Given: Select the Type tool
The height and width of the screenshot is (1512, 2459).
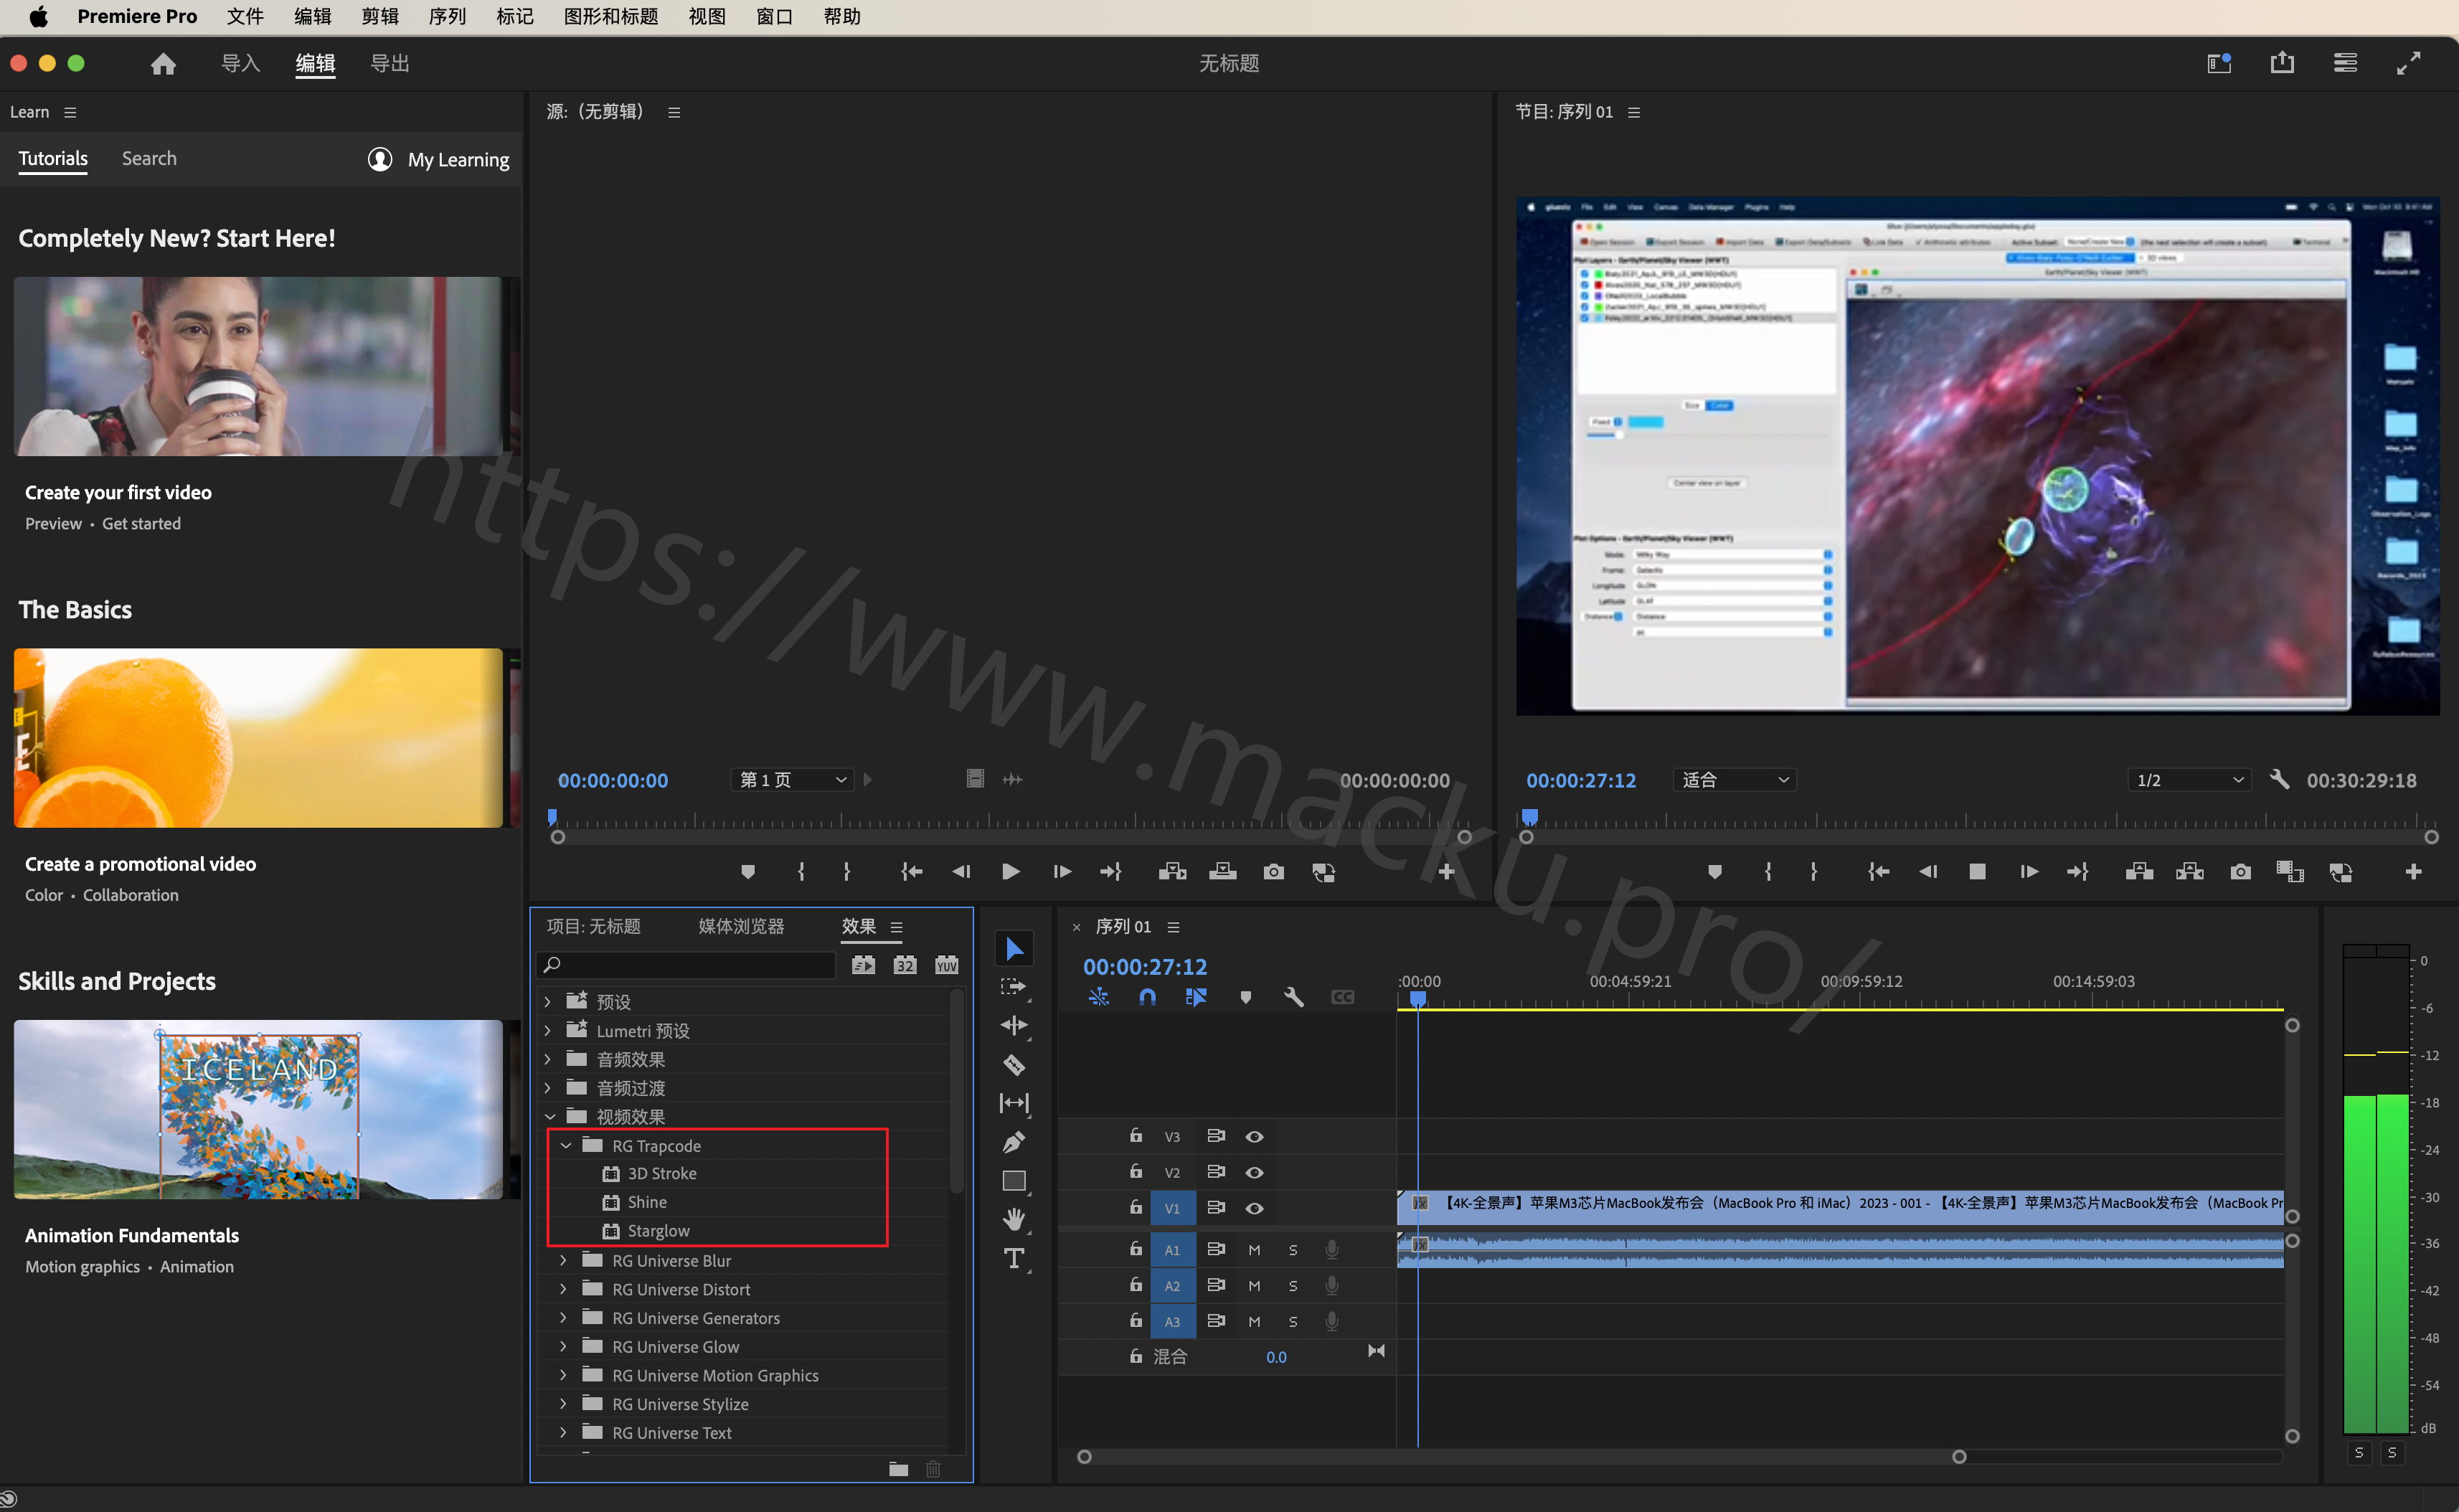Looking at the screenshot, I should point(1014,1258).
